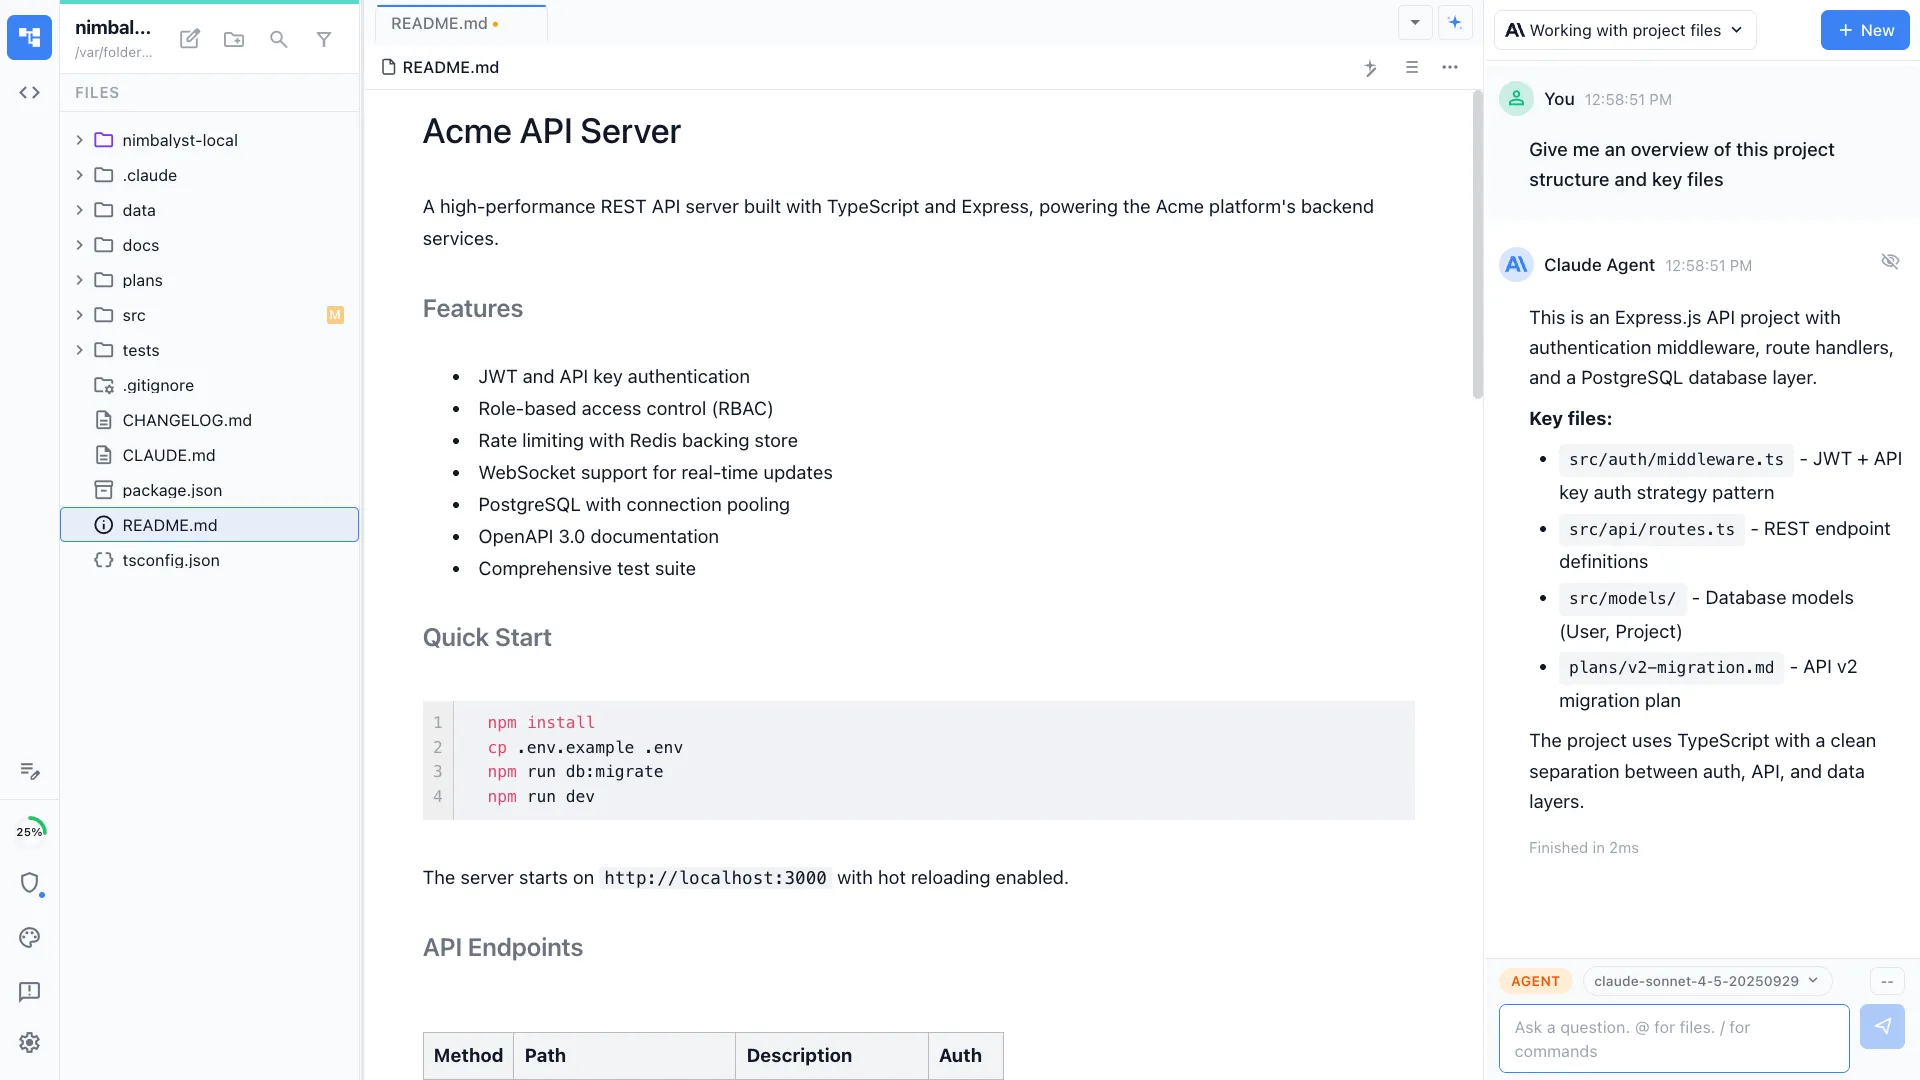The height and width of the screenshot is (1080, 1920).
Task: Open the file filter in the Files panel
Action: (324, 39)
